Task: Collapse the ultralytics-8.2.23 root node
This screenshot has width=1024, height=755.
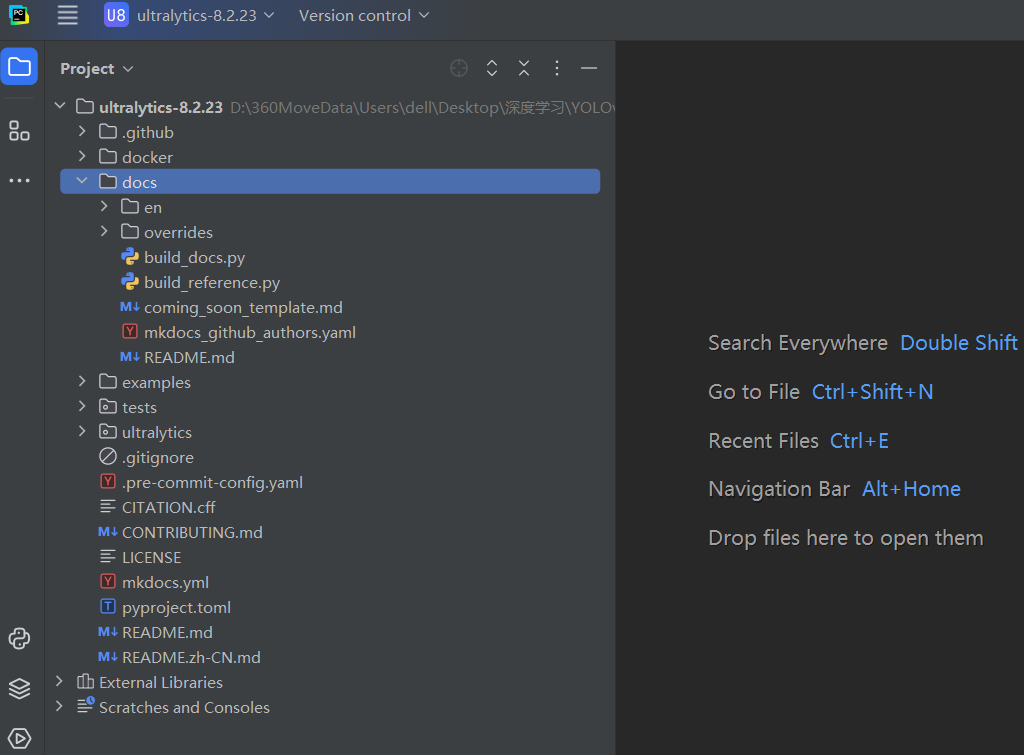Action: click(x=60, y=105)
